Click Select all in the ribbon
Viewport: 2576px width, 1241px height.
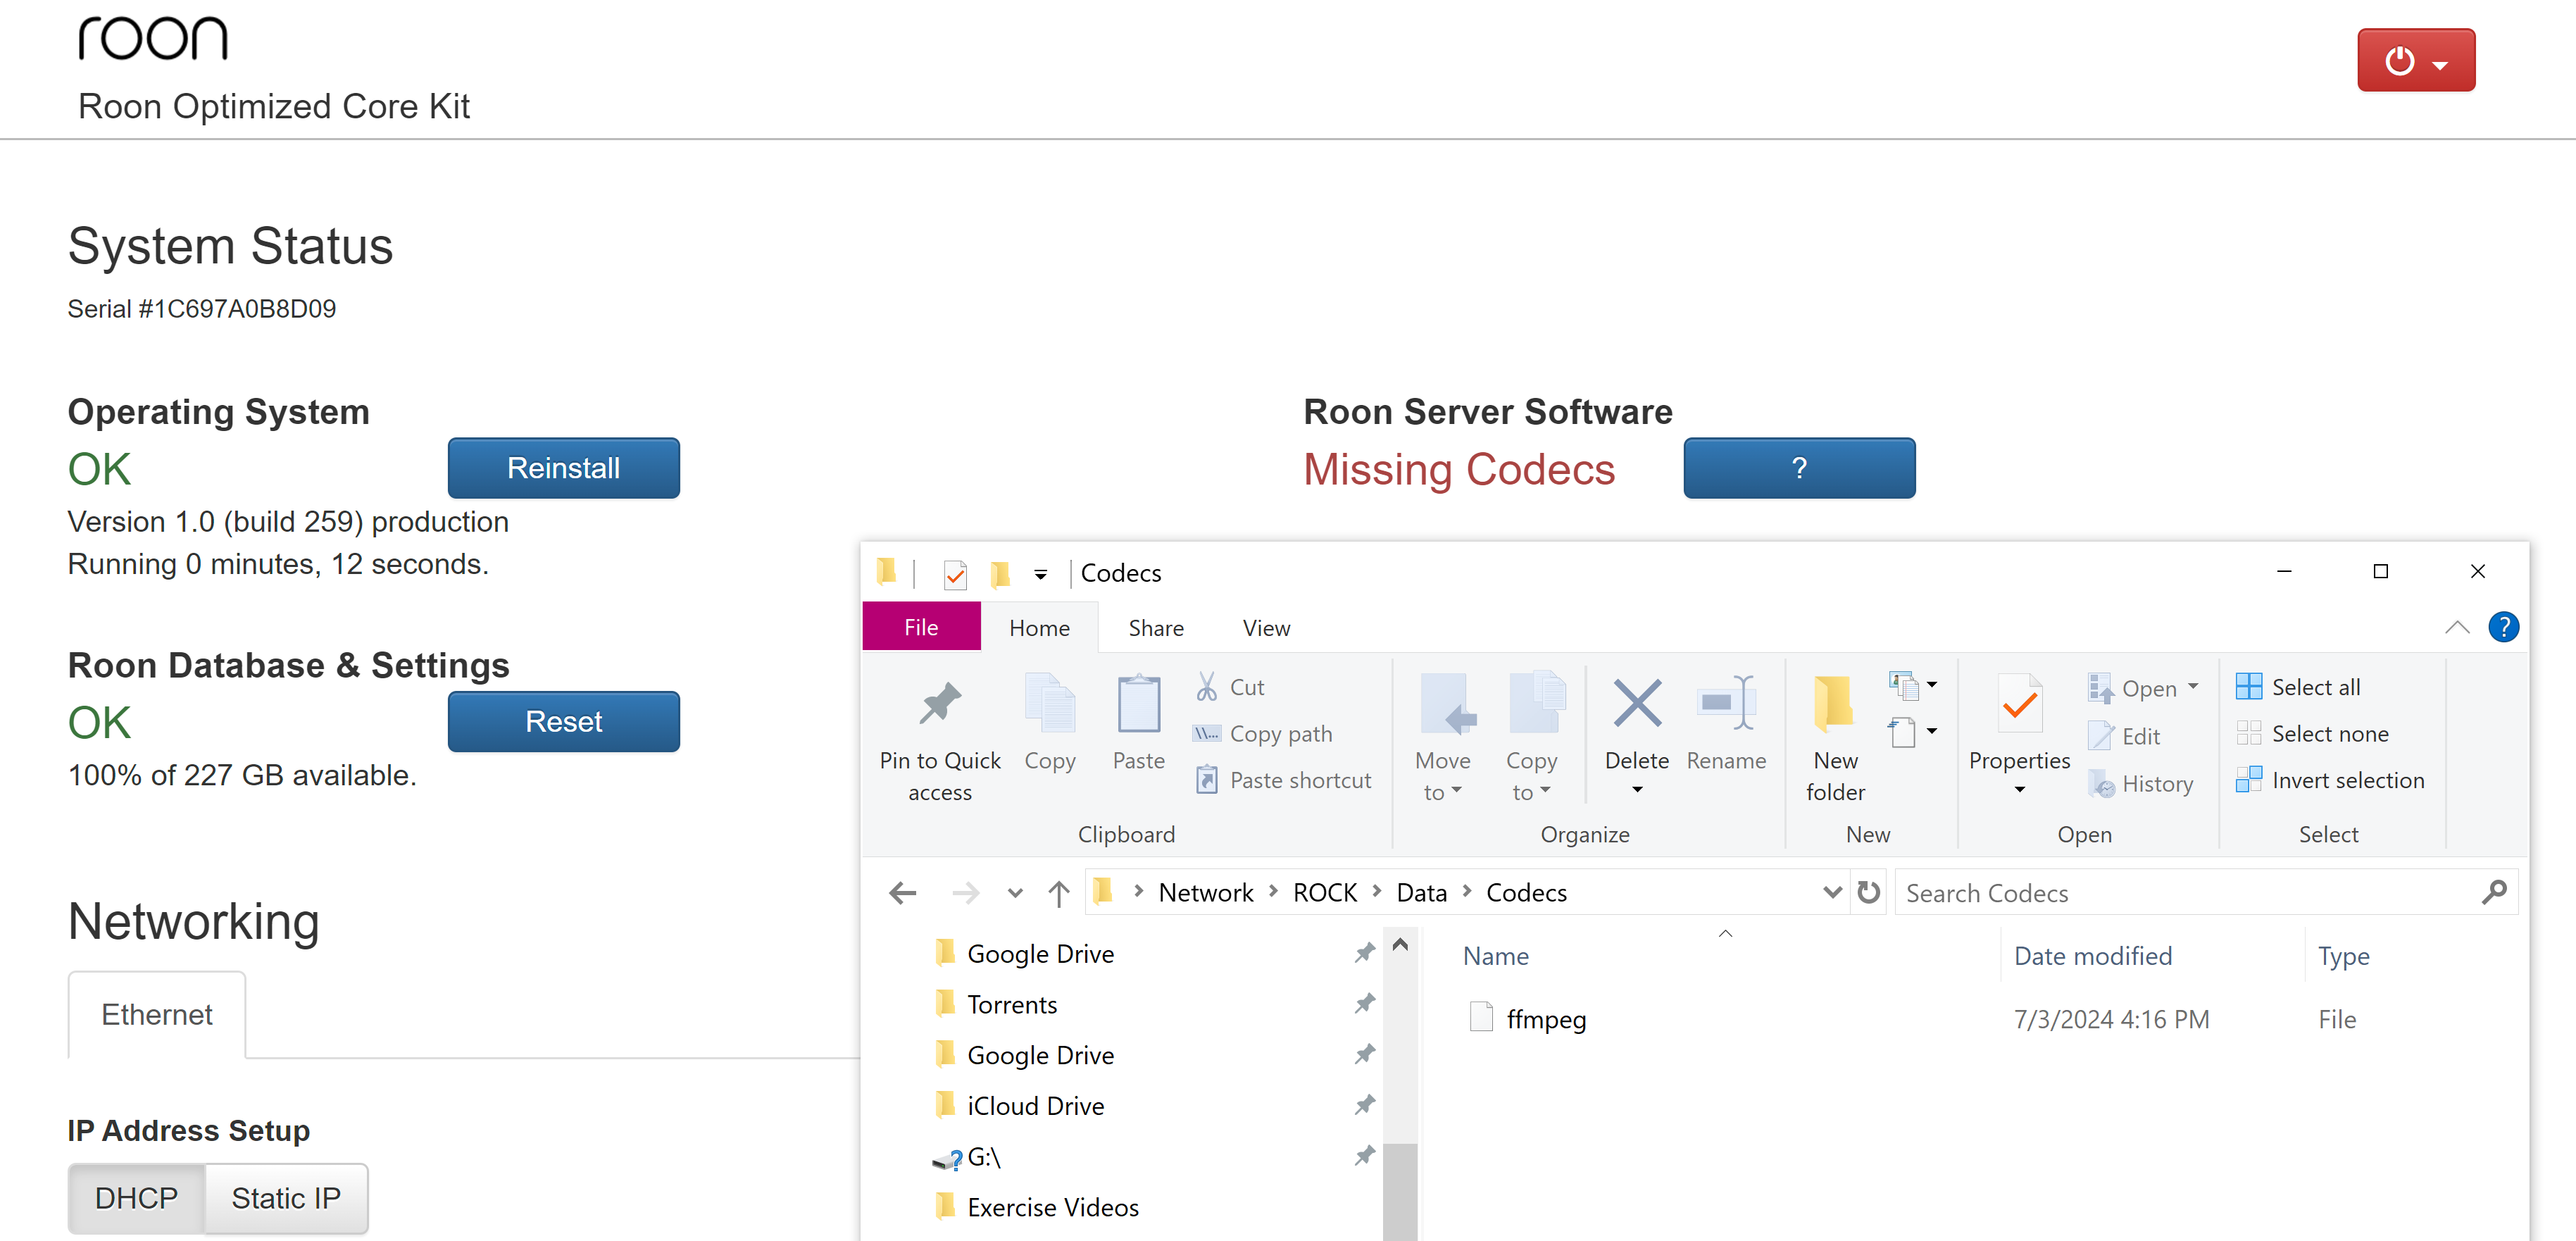click(x=2298, y=686)
